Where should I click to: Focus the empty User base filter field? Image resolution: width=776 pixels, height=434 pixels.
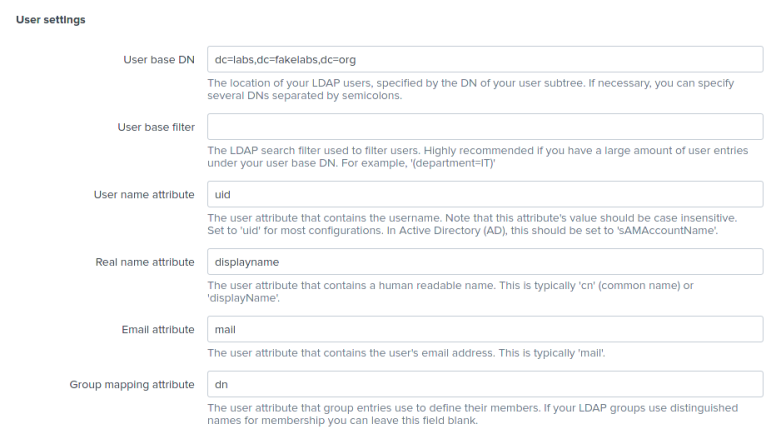484,127
